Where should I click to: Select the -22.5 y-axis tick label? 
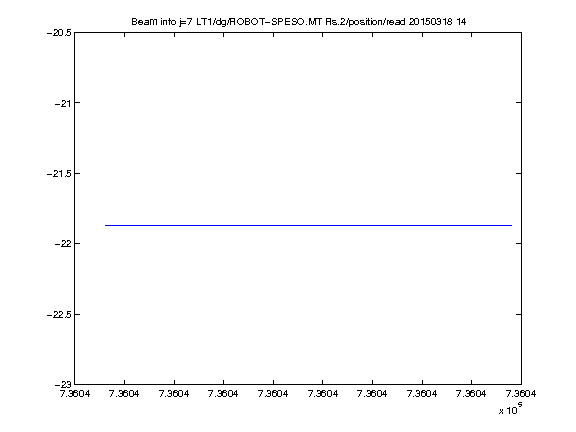[59, 315]
